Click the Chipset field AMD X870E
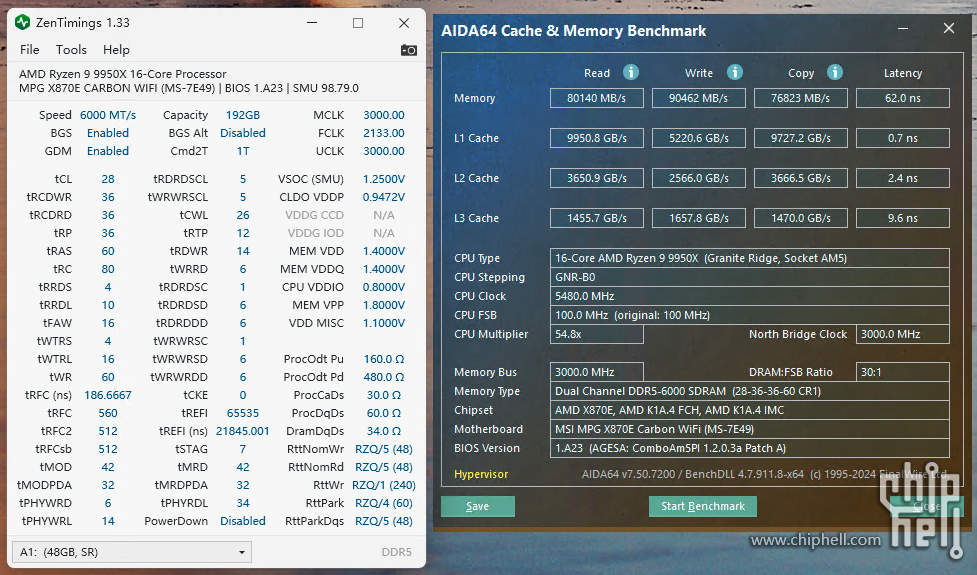Screen dimensions: 977x575 [x=750, y=410]
